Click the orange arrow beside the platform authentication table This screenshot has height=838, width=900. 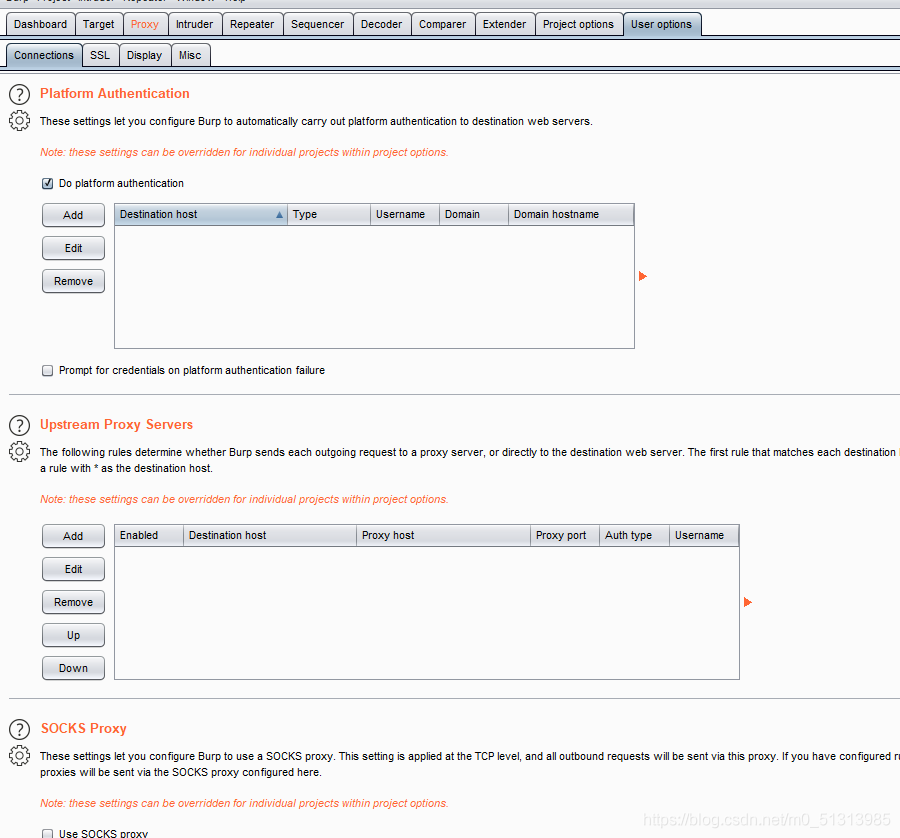click(x=643, y=276)
